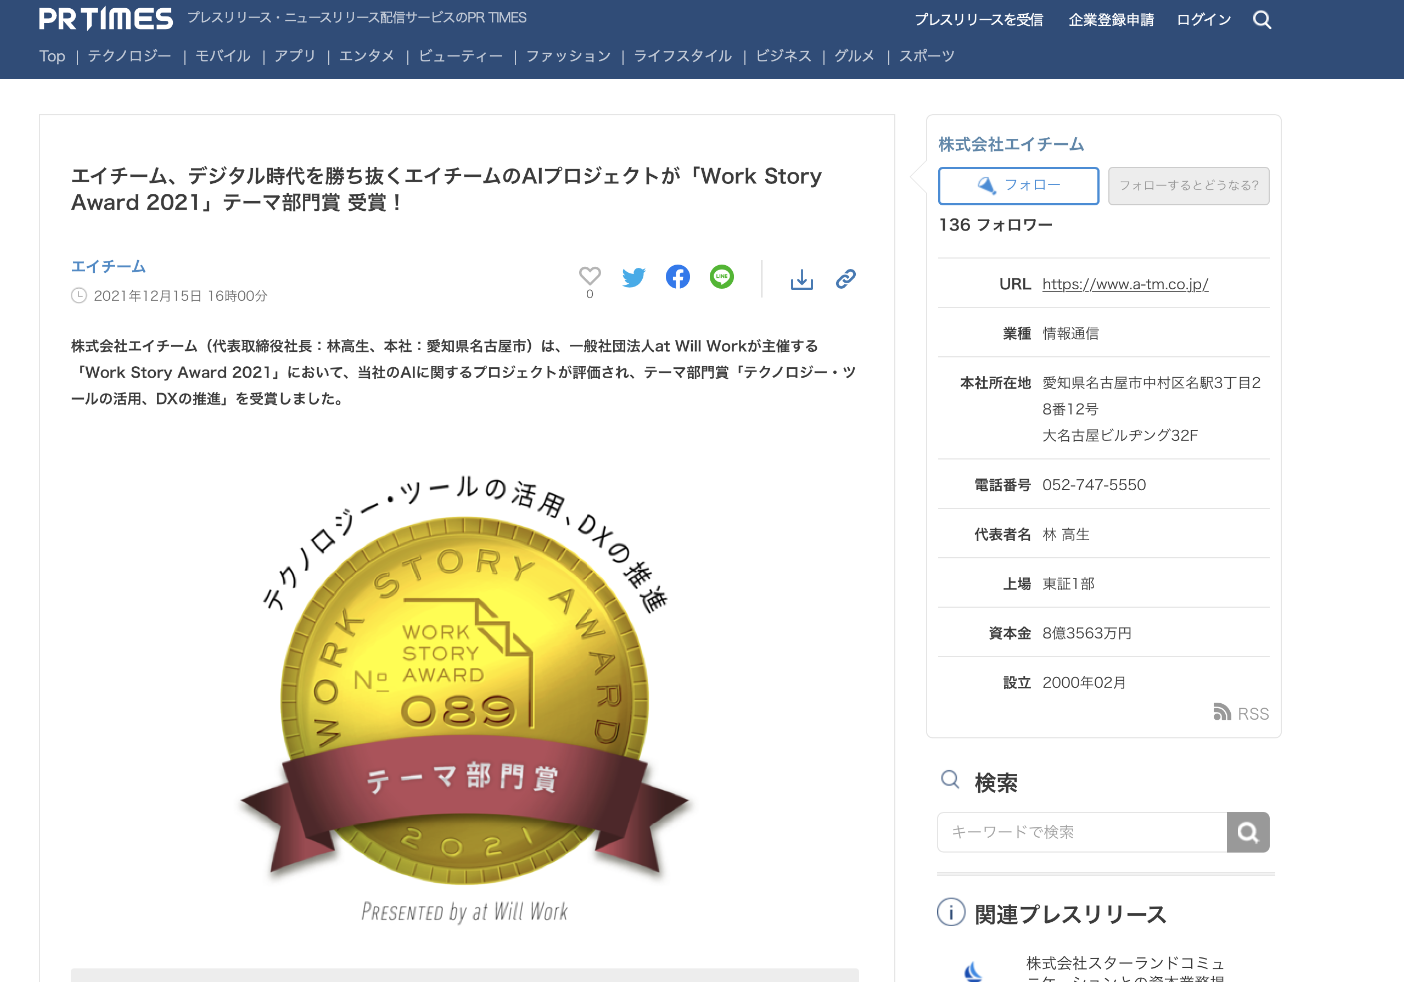1404x982 pixels.
Task: Open the グルメ category
Action: (x=855, y=56)
